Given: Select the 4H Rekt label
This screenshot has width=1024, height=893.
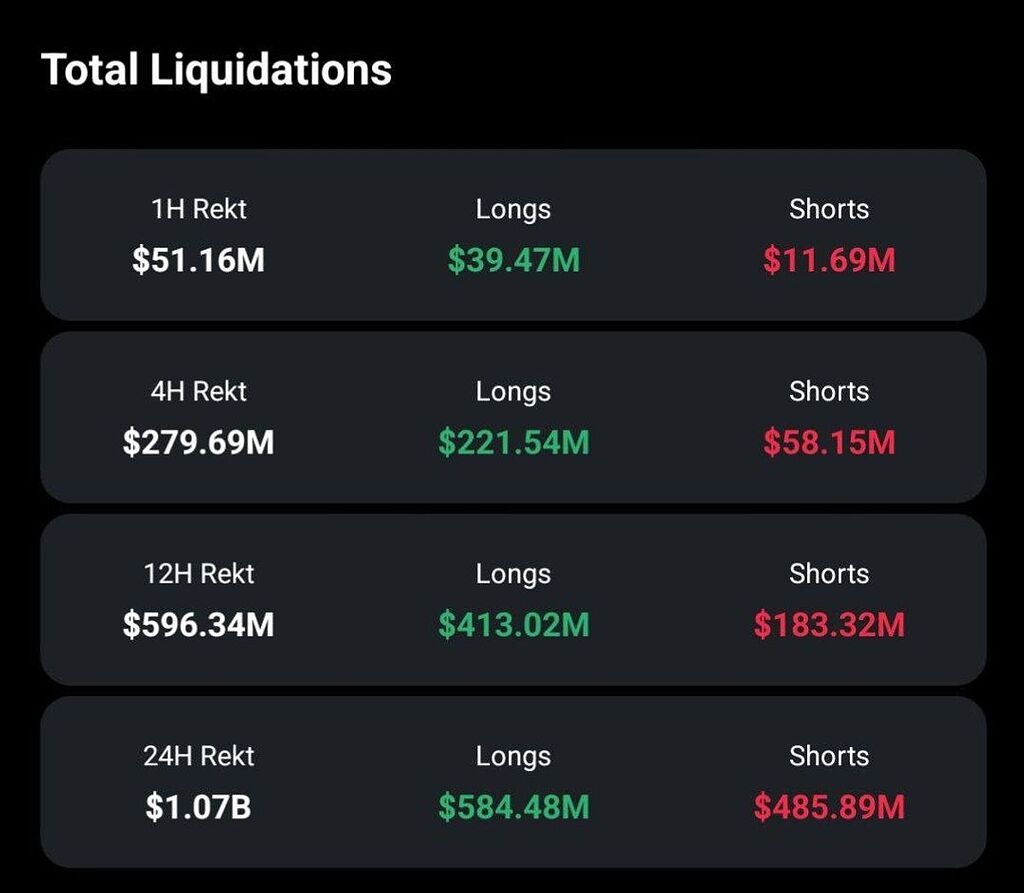Looking at the screenshot, I should click(x=200, y=391).
